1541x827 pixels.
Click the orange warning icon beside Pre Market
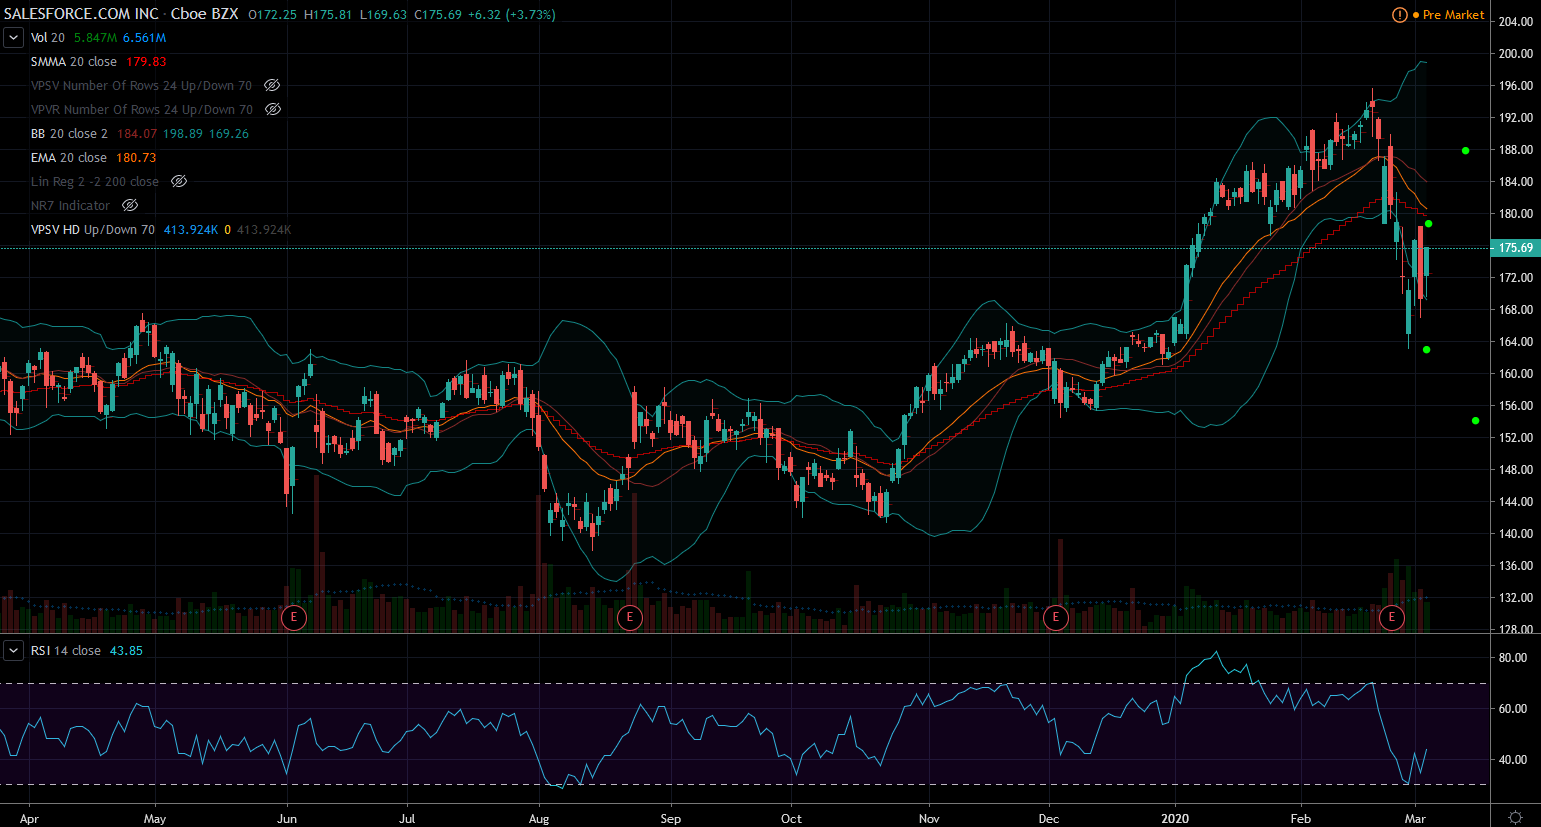(x=1400, y=15)
